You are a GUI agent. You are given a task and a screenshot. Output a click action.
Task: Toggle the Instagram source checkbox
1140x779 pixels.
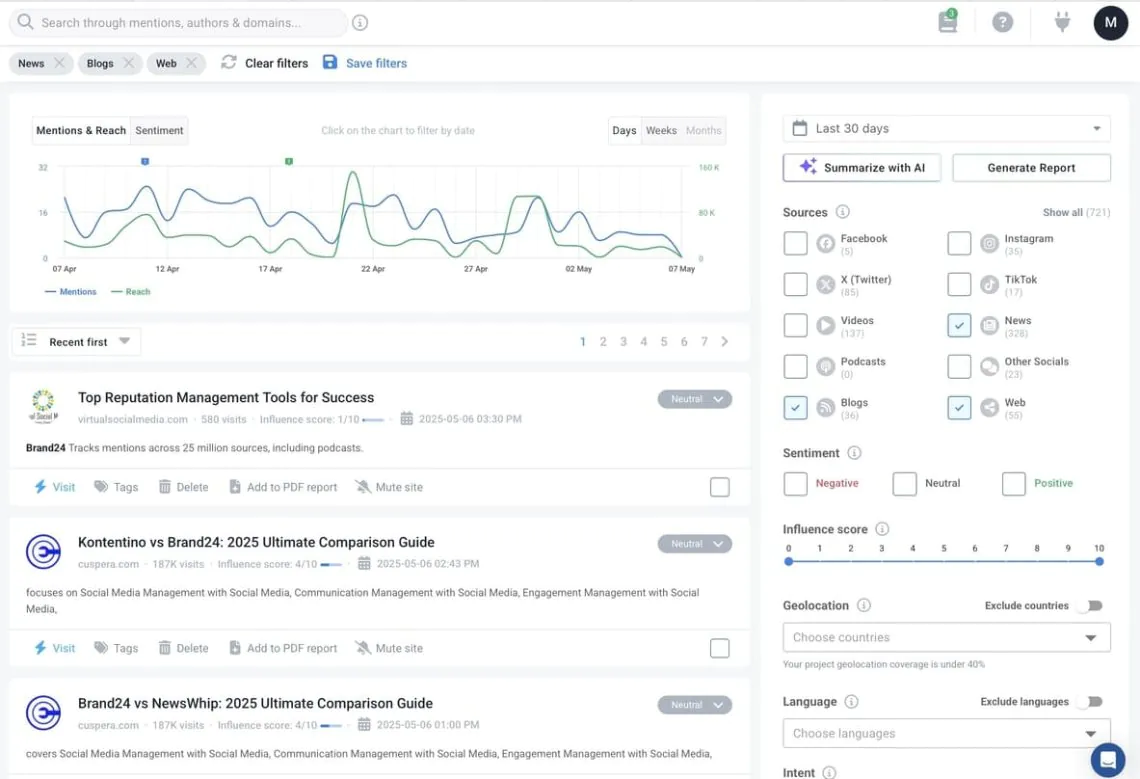[x=959, y=243]
